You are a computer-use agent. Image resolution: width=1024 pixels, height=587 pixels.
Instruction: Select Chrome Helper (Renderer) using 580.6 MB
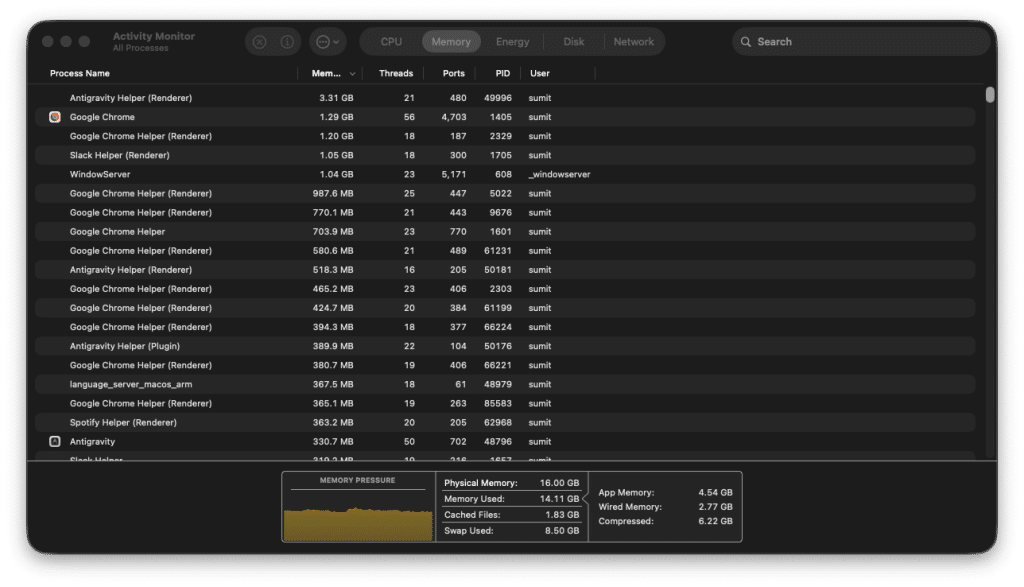click(505, 251)
